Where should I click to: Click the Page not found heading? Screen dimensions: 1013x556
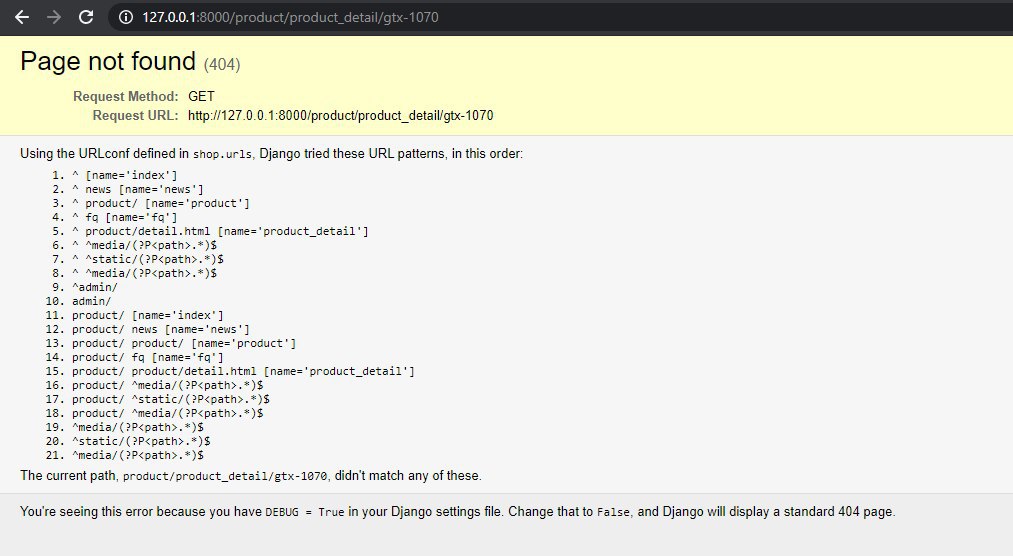tap(108, 61)
